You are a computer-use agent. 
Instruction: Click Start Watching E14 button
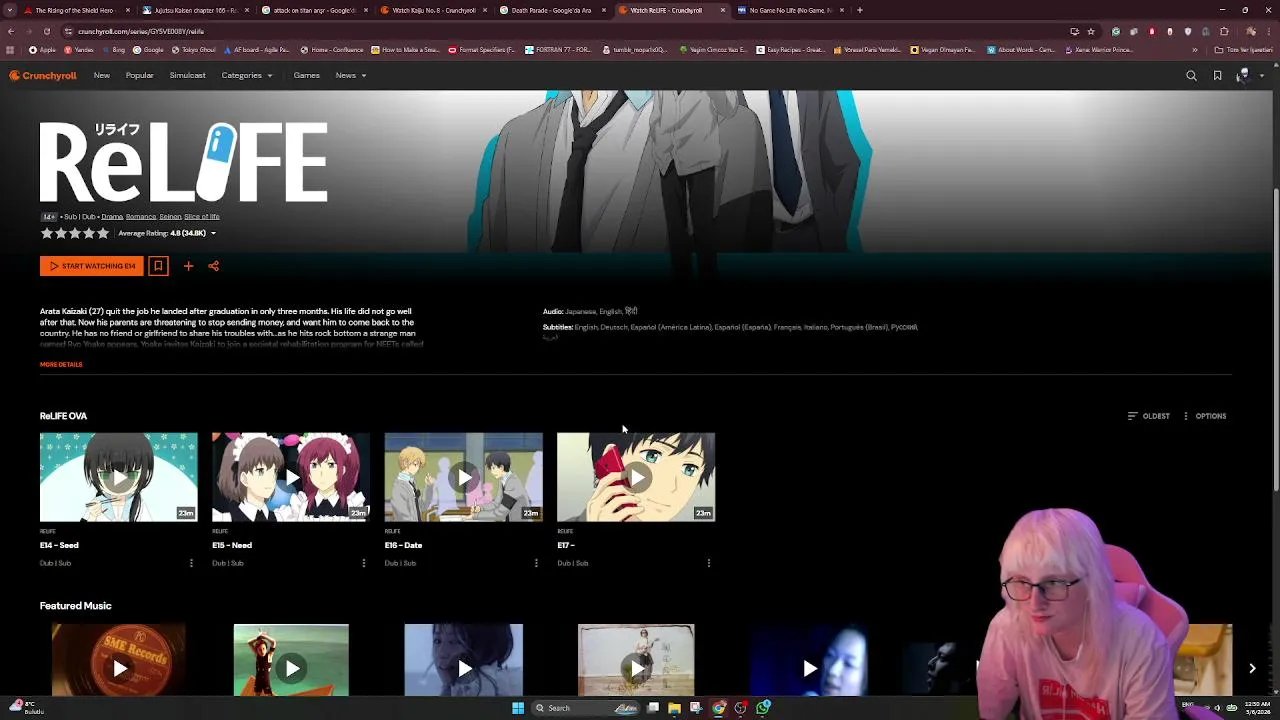click(x=91, y=266)
